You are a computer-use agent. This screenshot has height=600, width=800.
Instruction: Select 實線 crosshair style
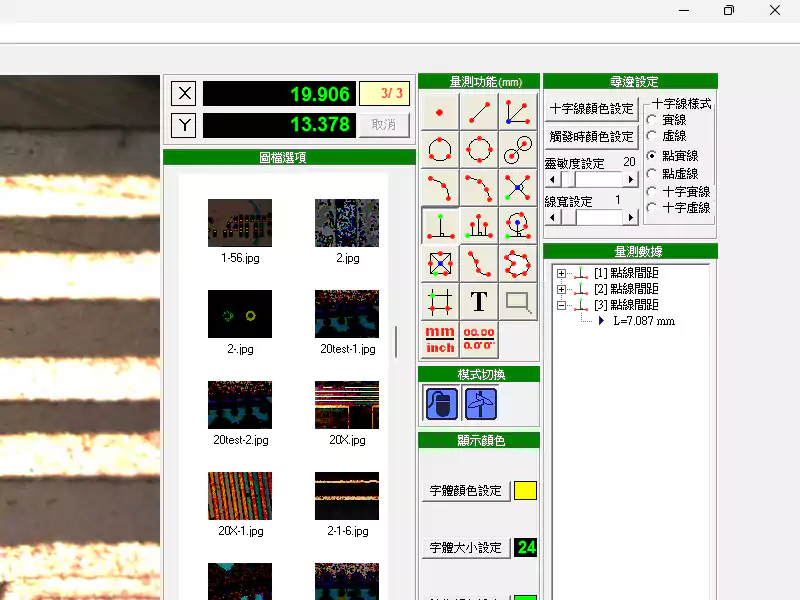pyautogui.click(x=652, y=120)
